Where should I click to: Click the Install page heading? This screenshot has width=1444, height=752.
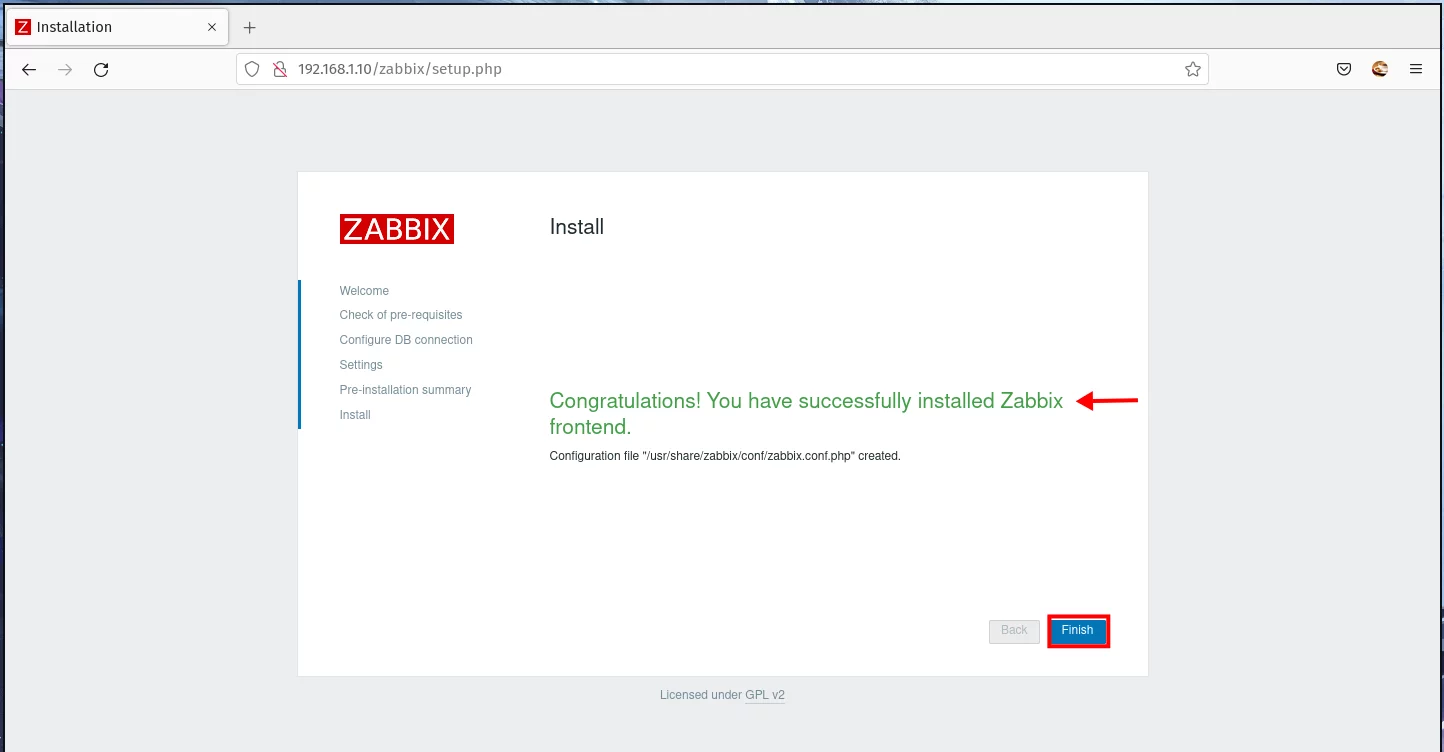tap(577, 227)
